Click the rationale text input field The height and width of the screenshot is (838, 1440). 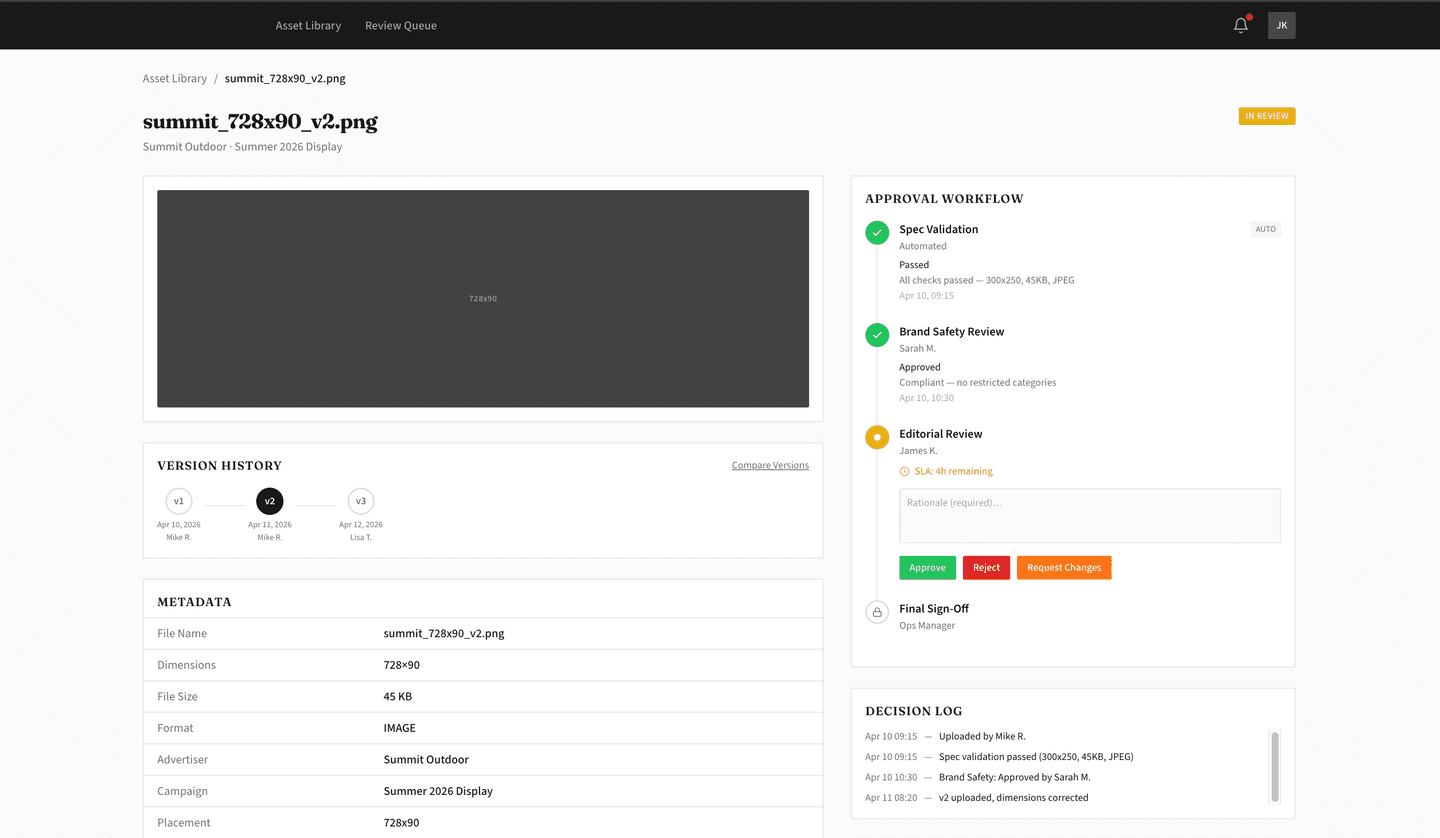(x=1089, y=515)
